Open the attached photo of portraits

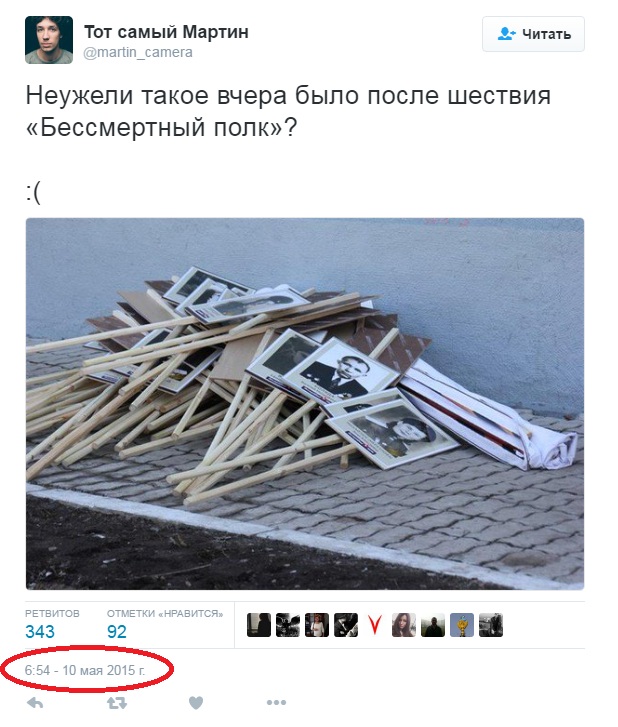[x=305, y=404]
